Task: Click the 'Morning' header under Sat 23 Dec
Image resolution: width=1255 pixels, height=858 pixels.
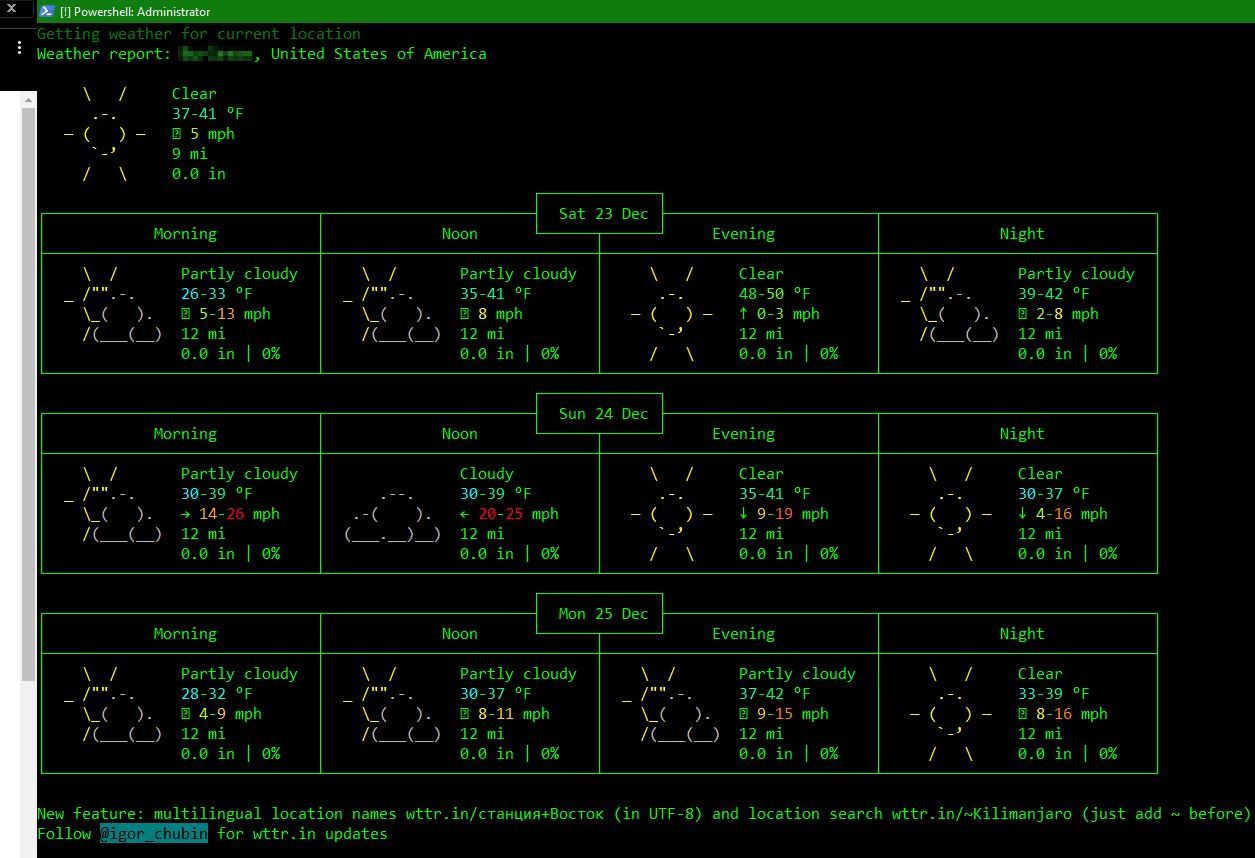Action: coord(185,234)
